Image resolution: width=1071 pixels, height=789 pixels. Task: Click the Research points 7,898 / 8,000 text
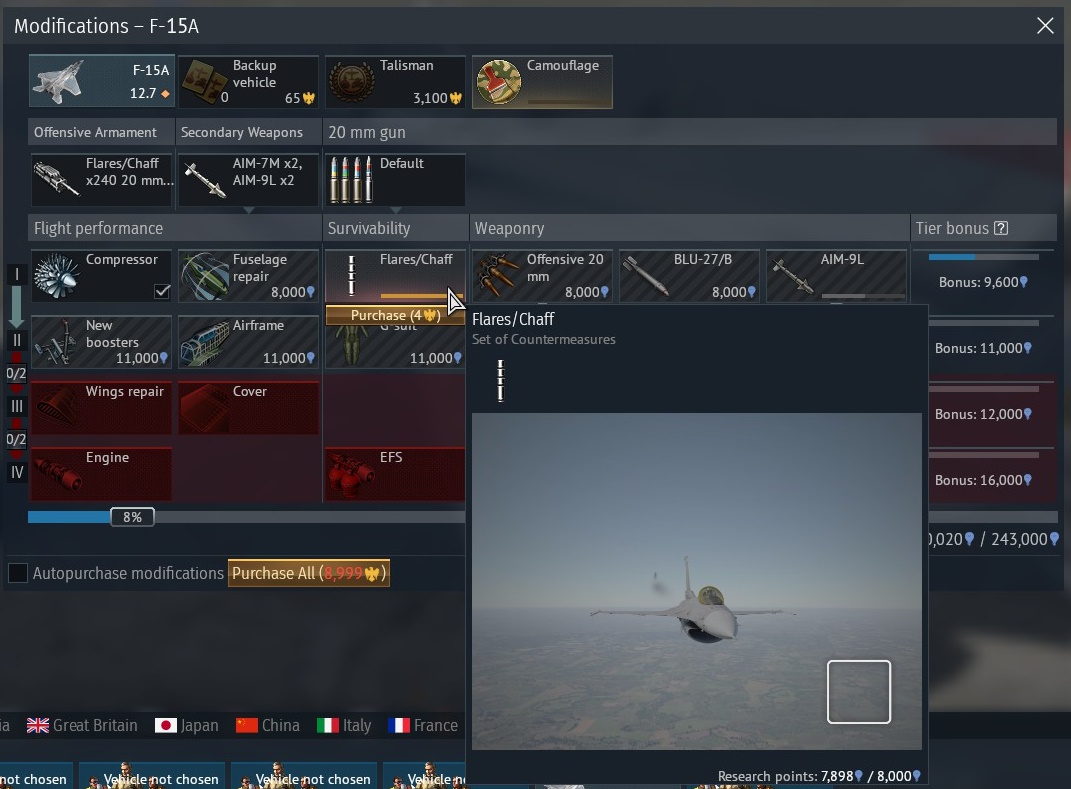(x=819, y=777)
